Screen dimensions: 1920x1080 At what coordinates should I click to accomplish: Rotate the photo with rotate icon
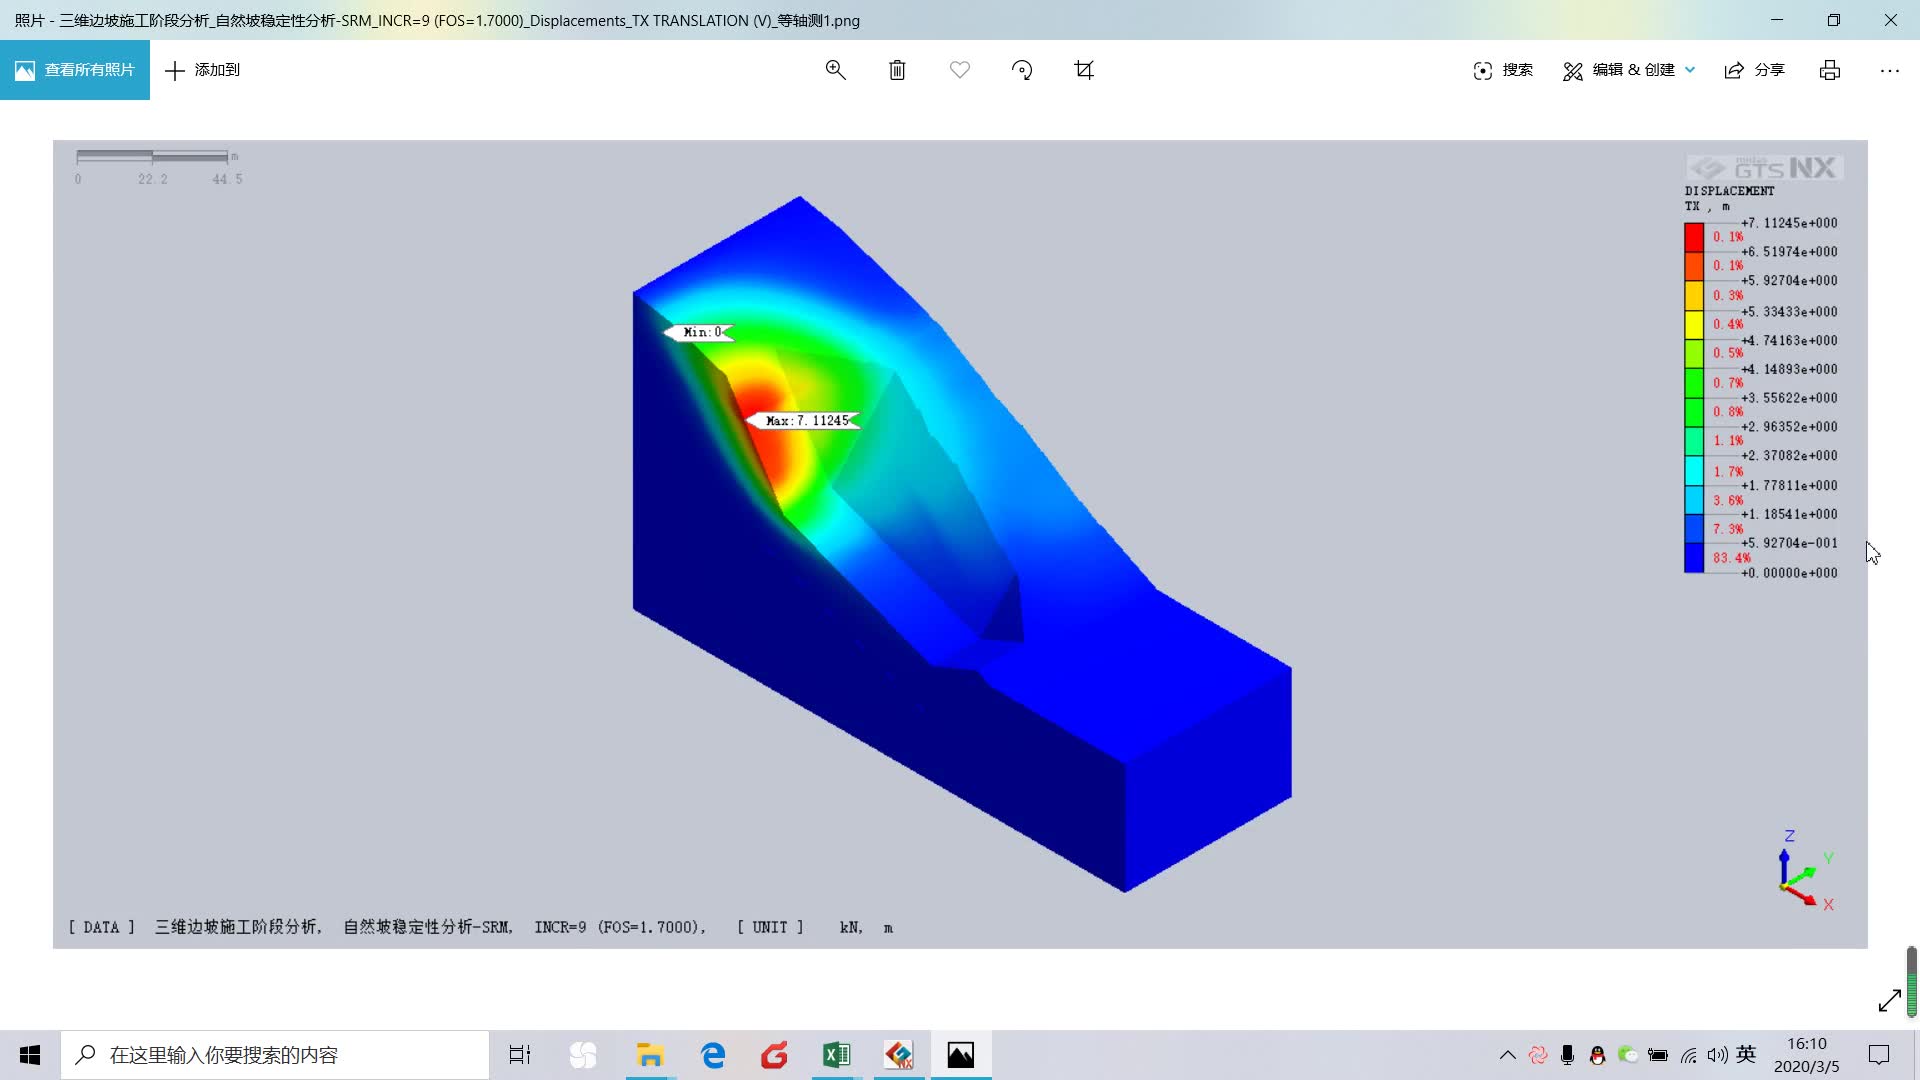[x=1022, y=70]
